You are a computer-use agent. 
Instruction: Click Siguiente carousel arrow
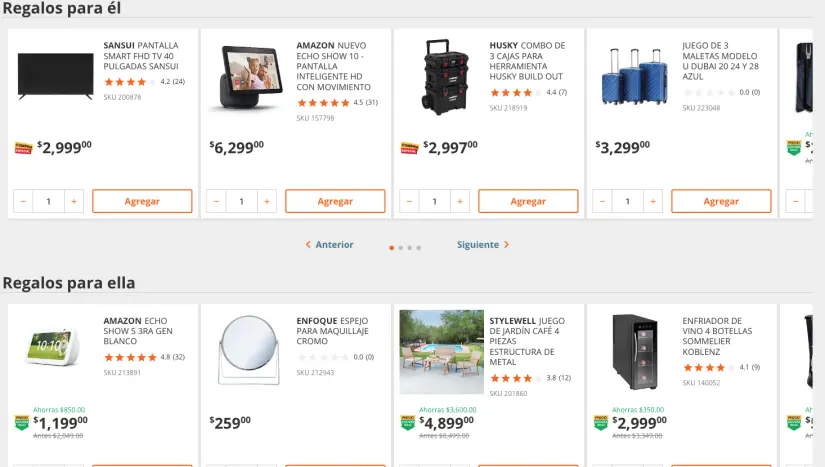pyautogui.click(x=484, y=245)
